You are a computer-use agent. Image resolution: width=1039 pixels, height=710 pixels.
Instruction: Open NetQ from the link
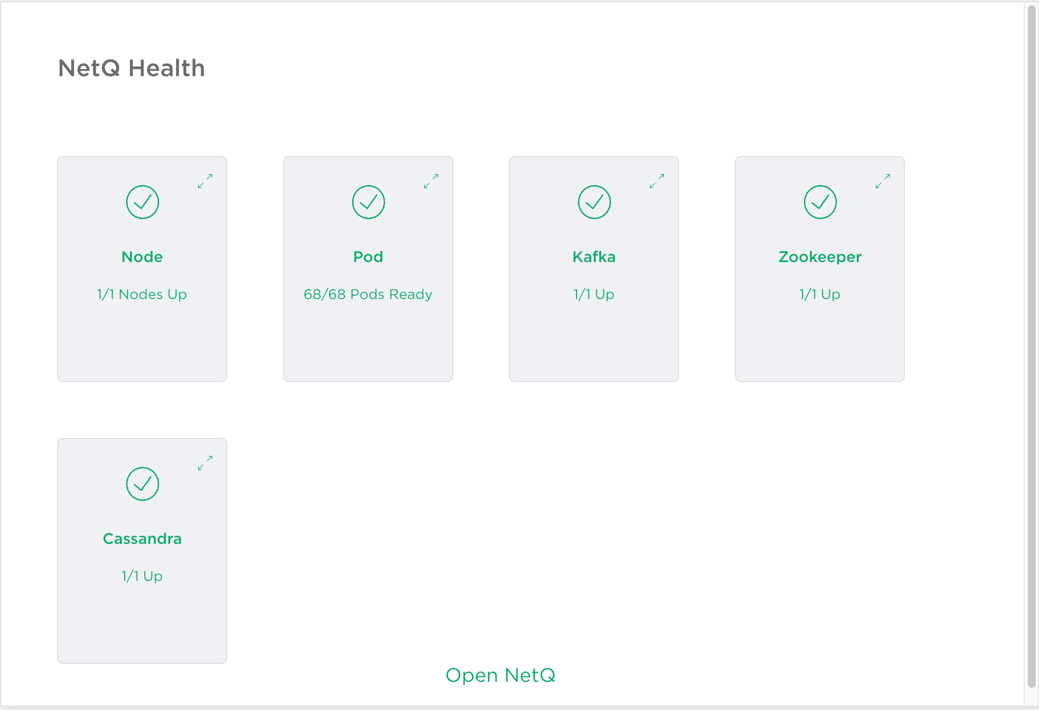(500, 675)
